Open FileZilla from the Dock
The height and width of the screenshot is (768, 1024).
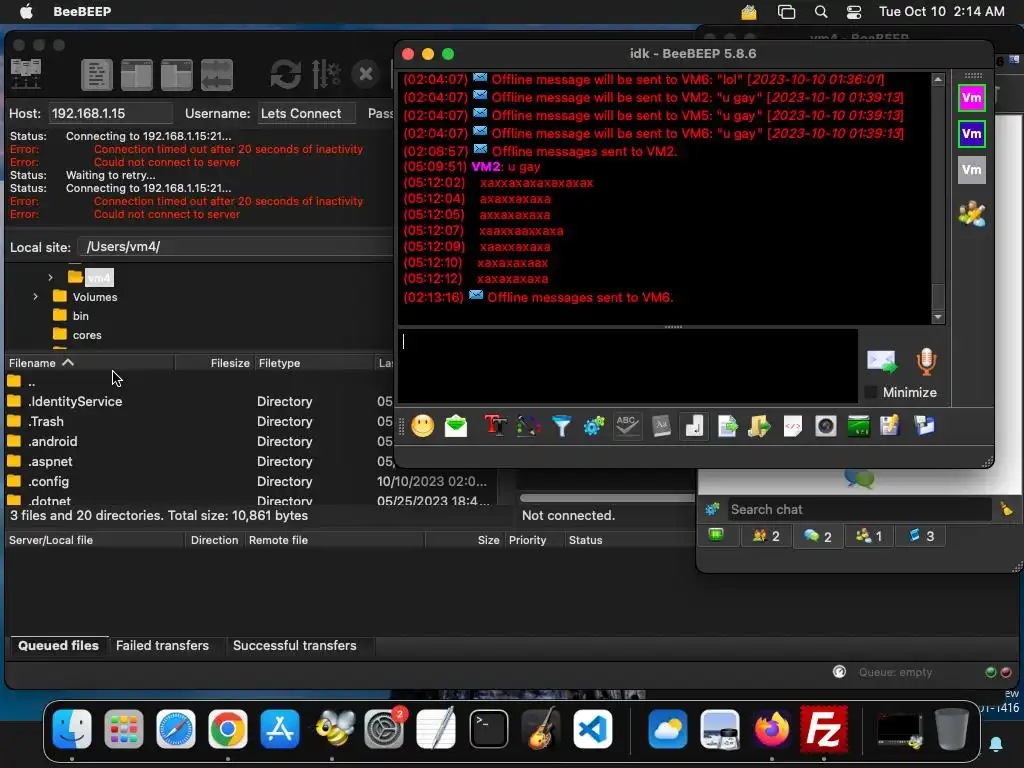[824, 729]
